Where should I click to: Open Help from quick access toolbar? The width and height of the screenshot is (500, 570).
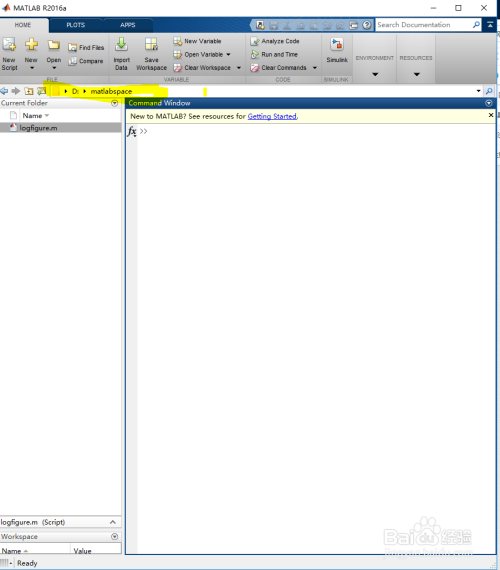367,25
